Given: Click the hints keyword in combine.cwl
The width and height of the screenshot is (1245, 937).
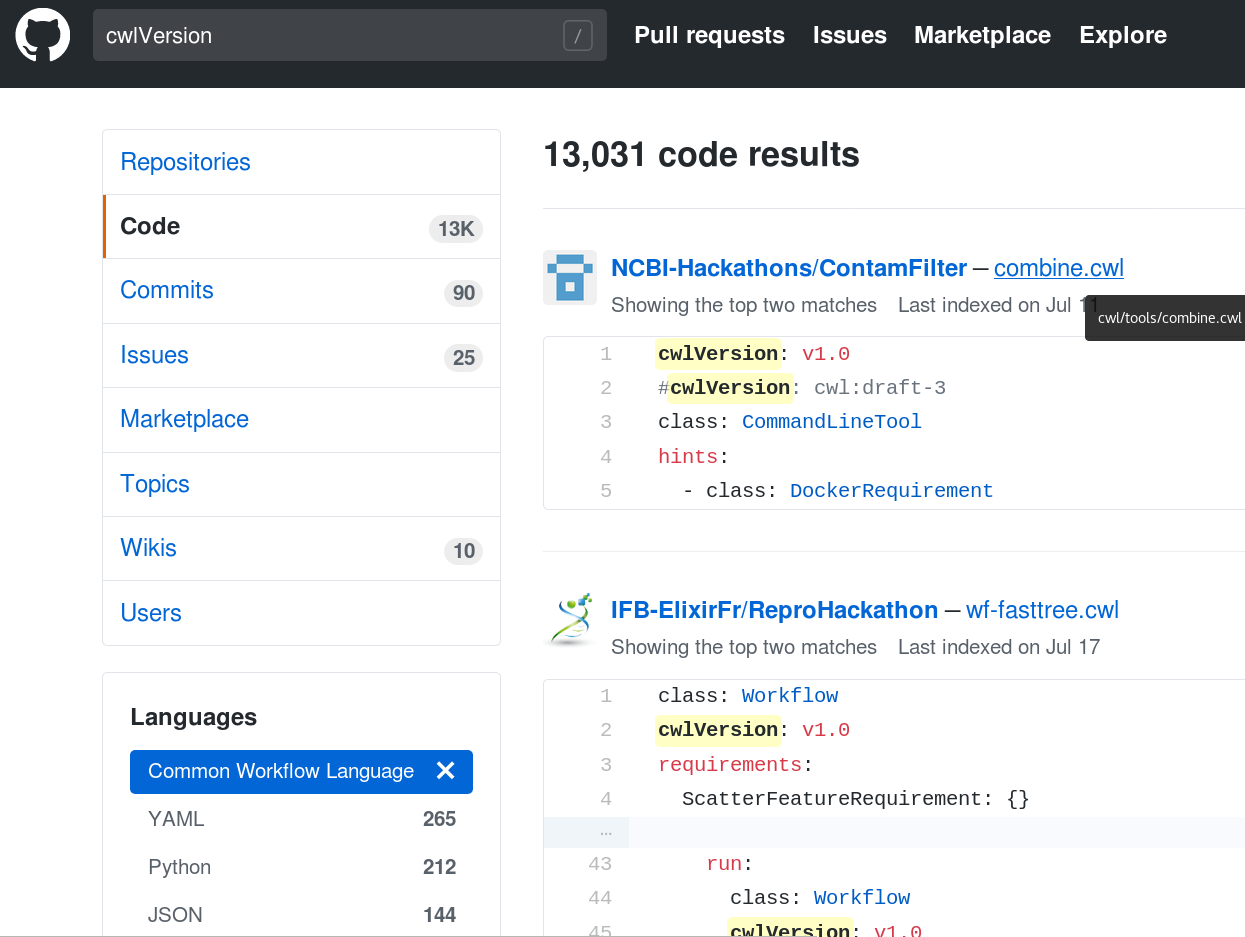Looking at the screenshot, I should point(688,457).
